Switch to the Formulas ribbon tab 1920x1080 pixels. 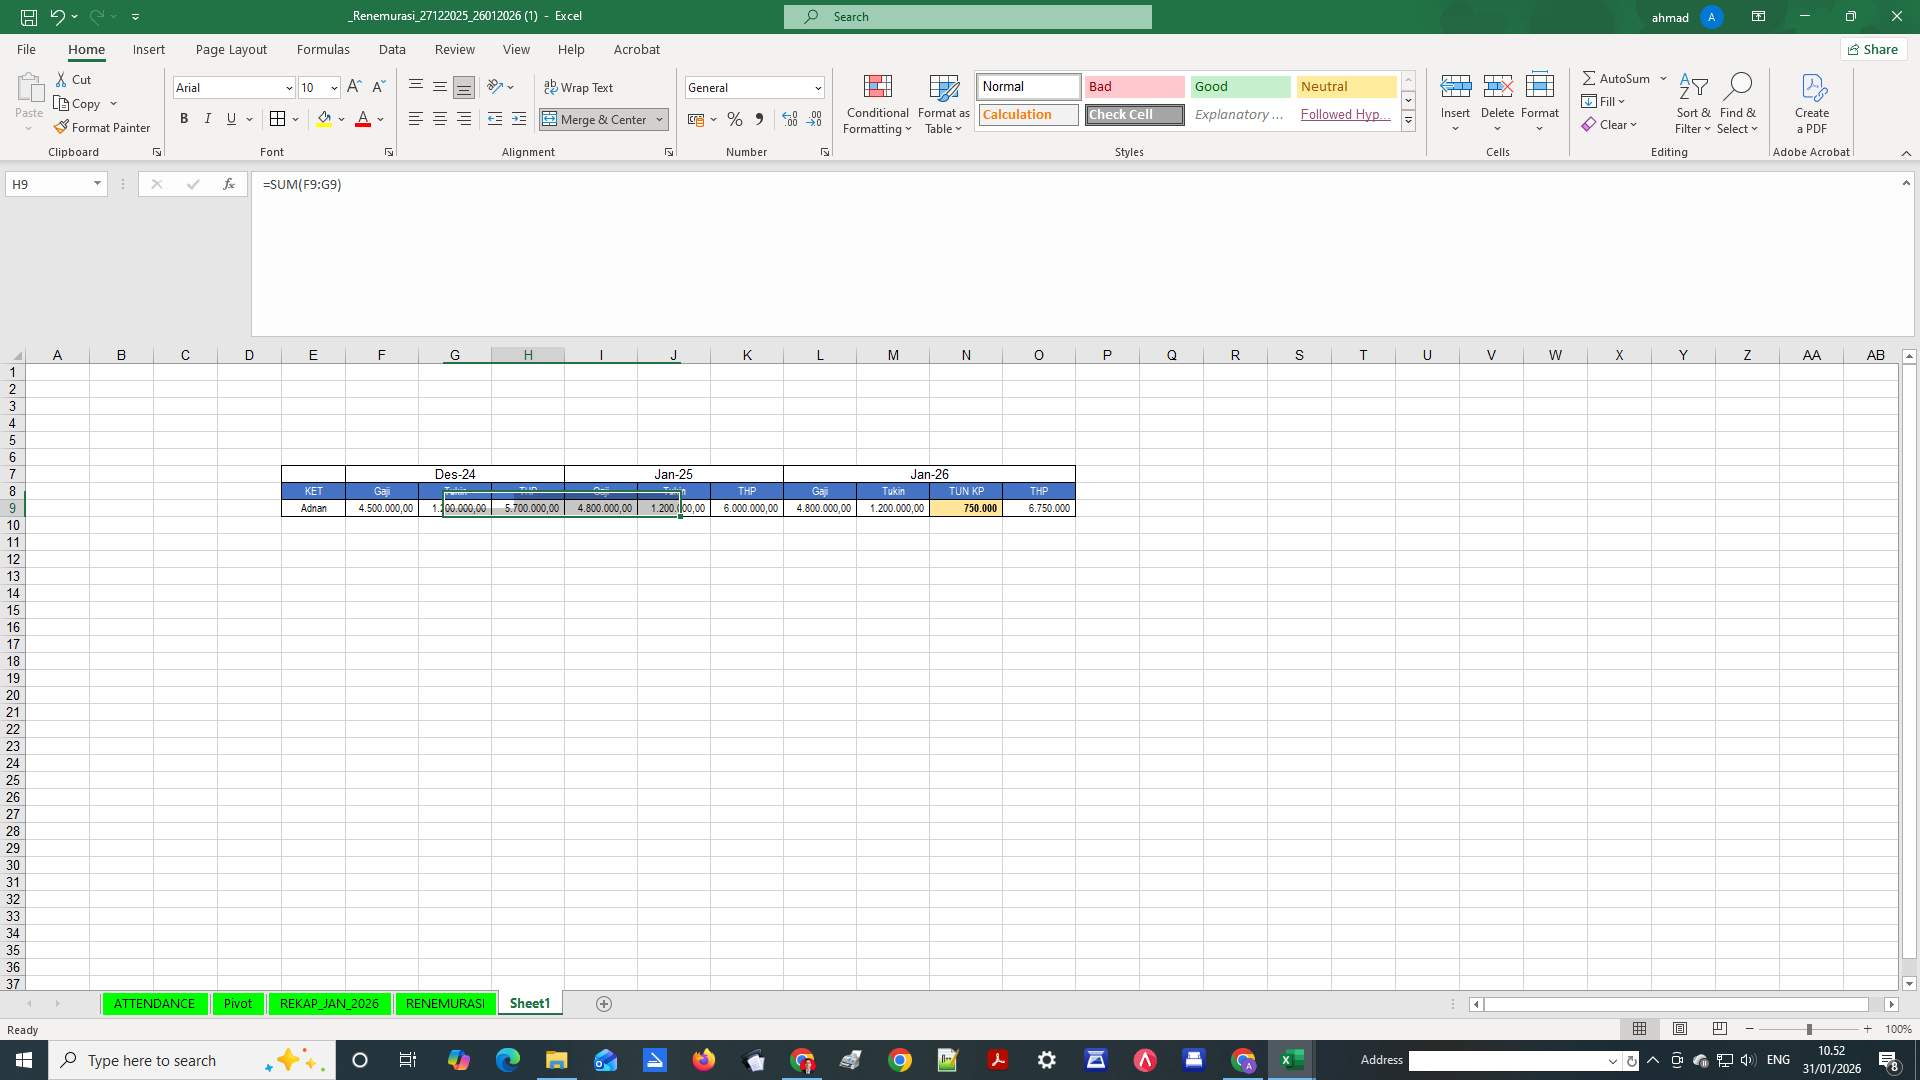tap(323, 49)
